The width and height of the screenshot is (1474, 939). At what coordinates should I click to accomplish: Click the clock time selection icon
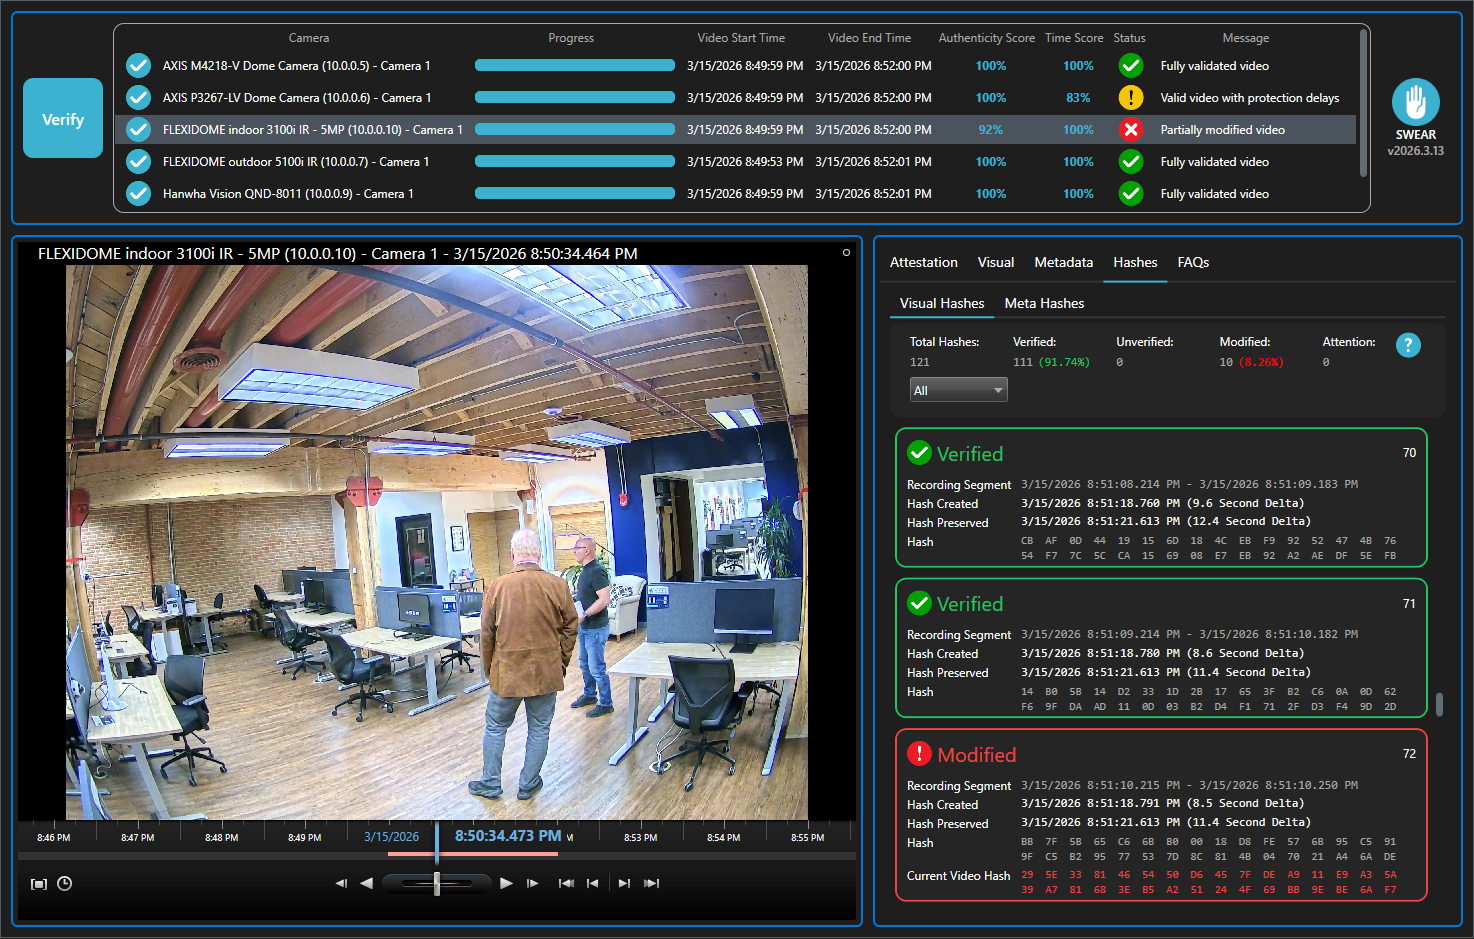[65, 883]
